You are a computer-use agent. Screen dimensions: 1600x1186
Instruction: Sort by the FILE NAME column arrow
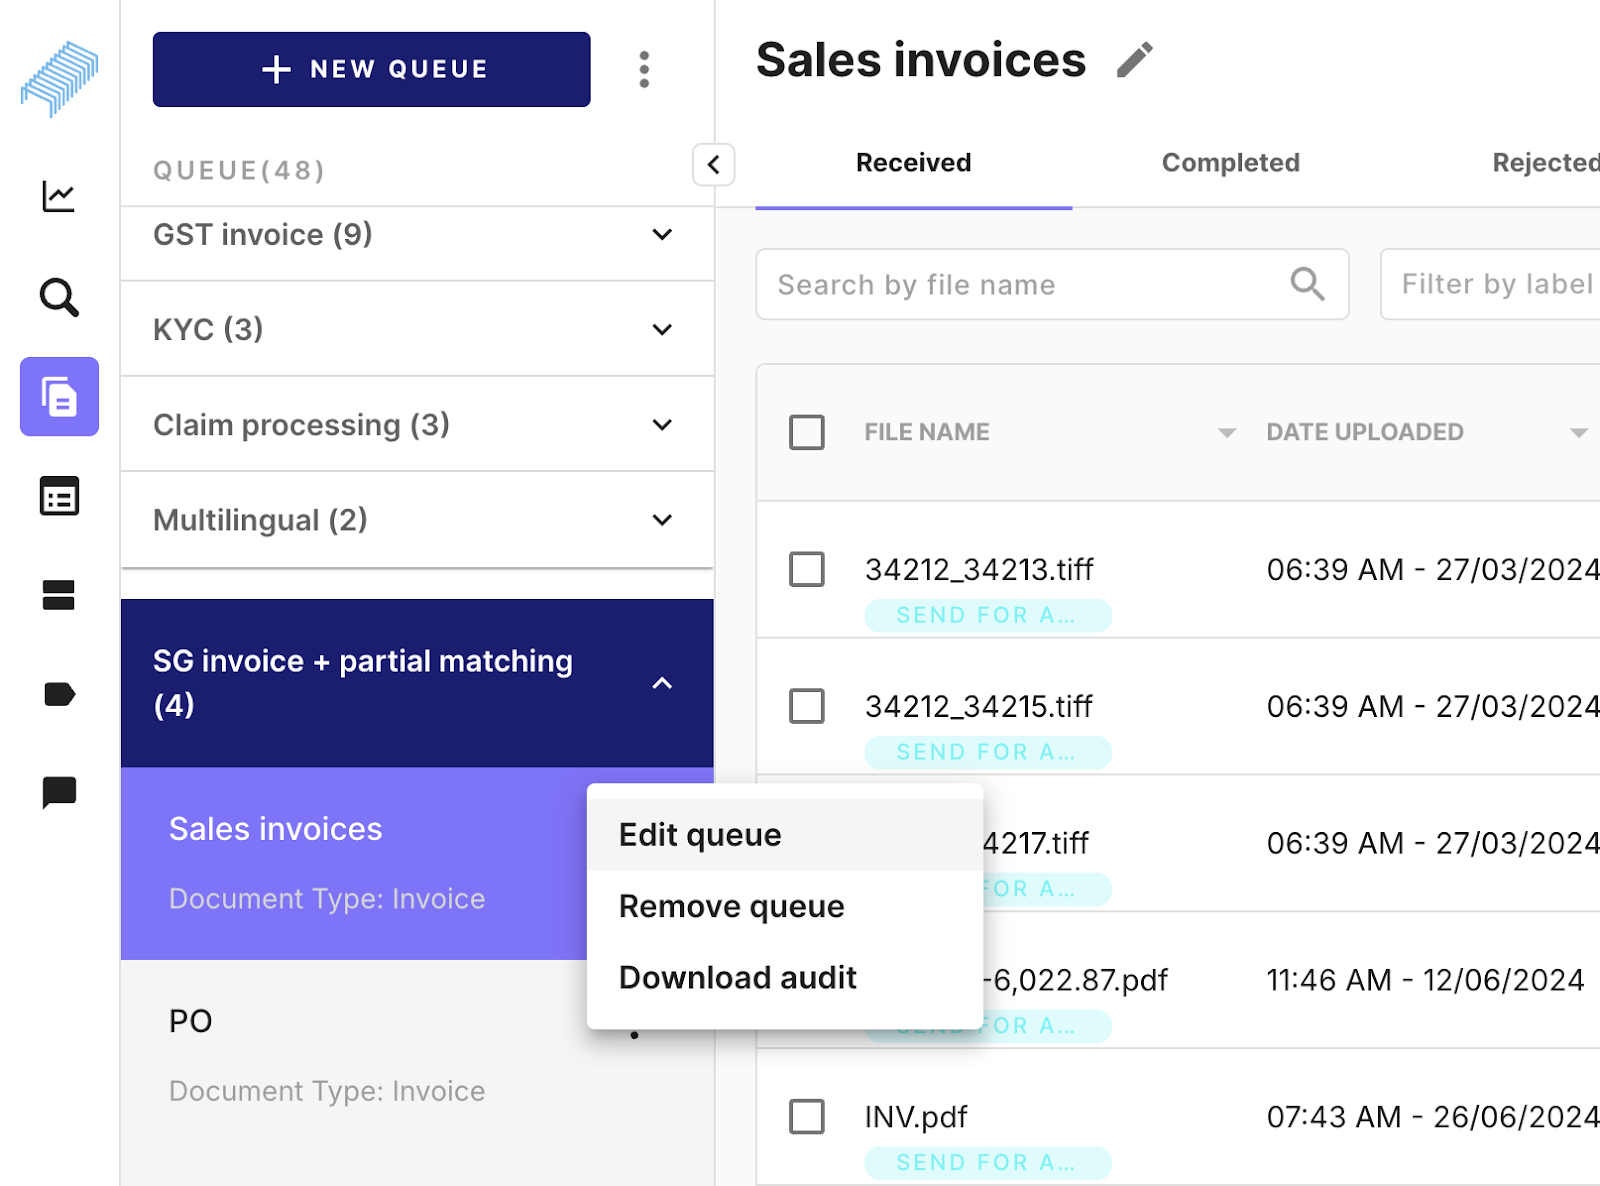click(x=1226, y=433)
